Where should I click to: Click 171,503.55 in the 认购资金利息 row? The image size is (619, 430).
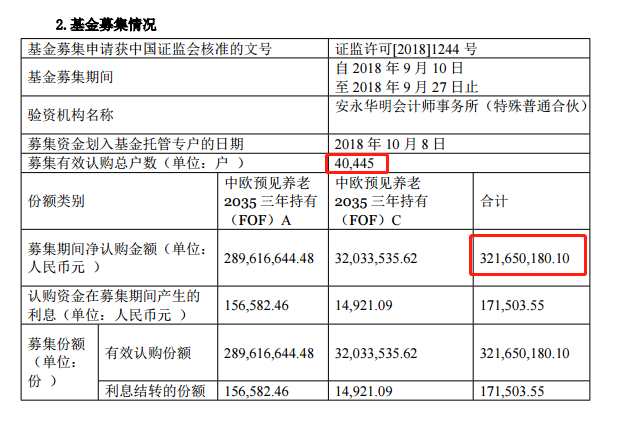[x=517, y=306]
